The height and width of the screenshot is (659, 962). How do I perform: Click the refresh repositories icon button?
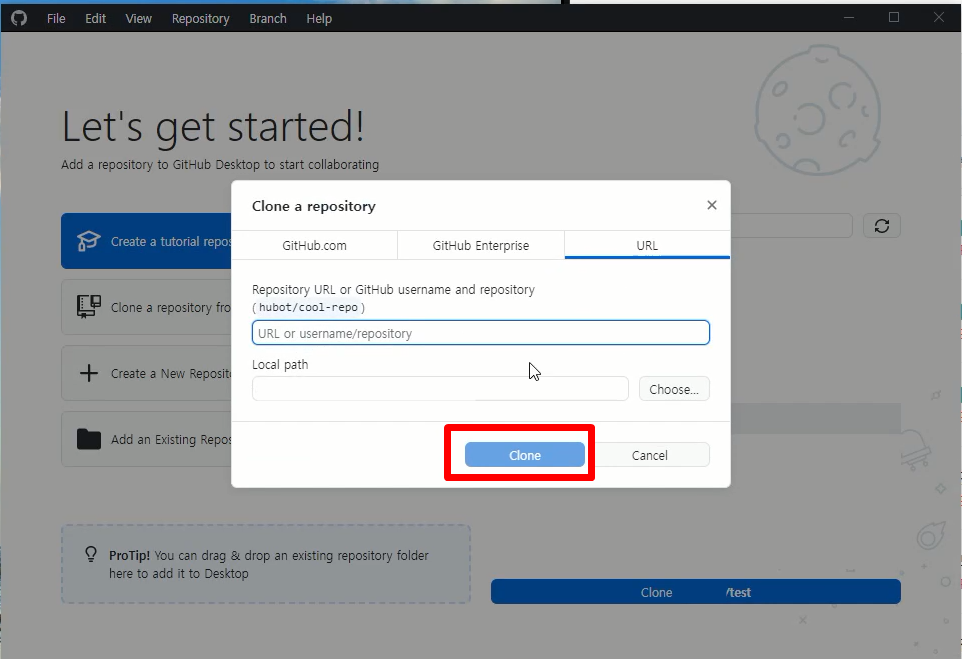882,226
